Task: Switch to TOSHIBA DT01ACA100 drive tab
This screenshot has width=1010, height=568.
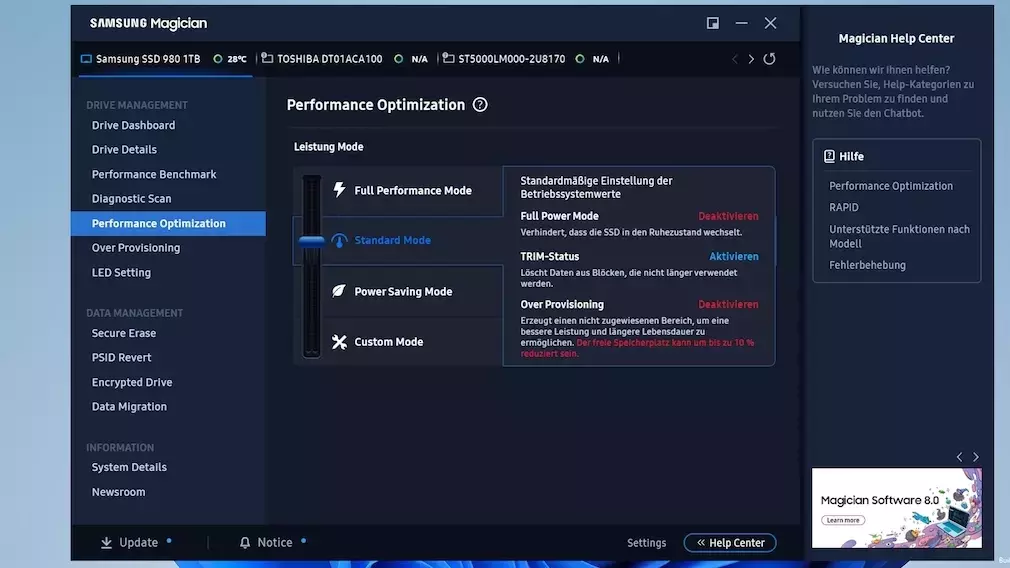Action: tap(329, 59)
